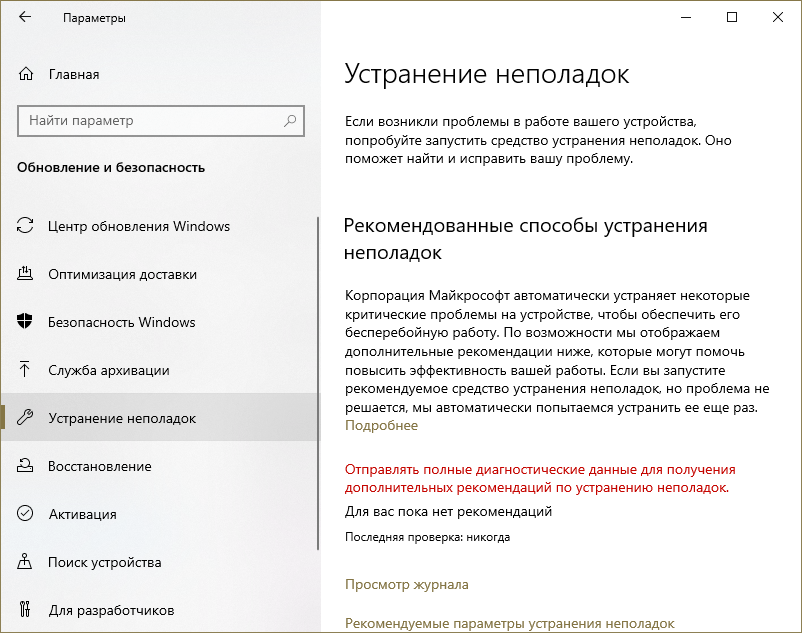Click the Delivery Optimization icon
Screen dimensions: 802x633
pyautogui.click(x=26, y=274)
